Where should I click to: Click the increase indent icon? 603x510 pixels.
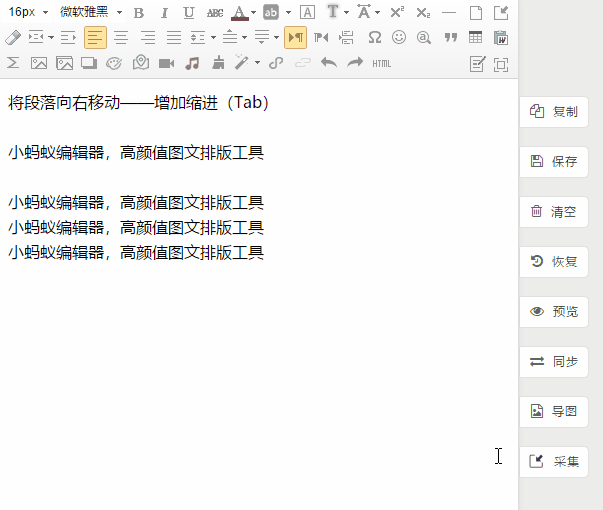pyautogui.click(x=36, y=38)
